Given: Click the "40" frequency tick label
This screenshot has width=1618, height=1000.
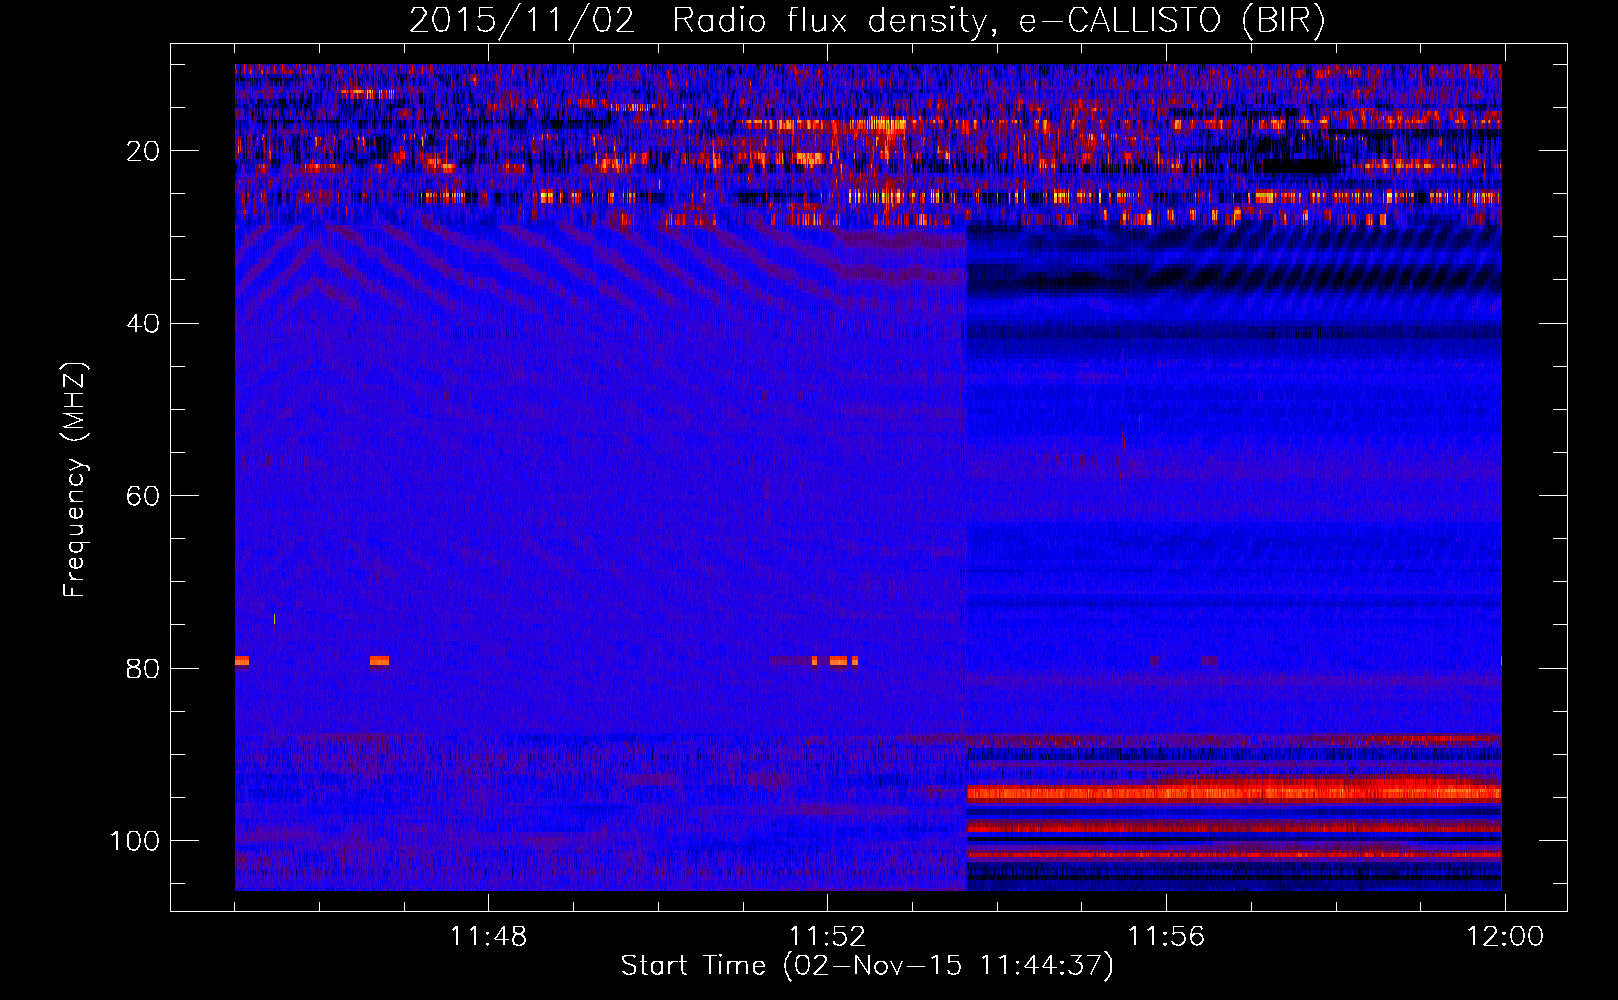Looking at the screenshot, I should [x=143, y=324].
